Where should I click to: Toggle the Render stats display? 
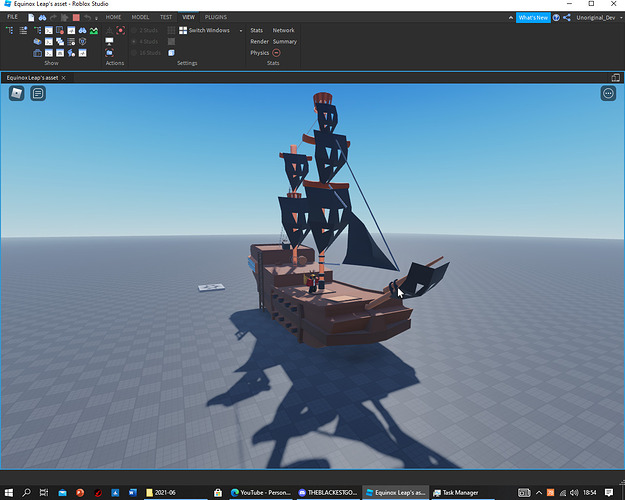pos(259,41)
